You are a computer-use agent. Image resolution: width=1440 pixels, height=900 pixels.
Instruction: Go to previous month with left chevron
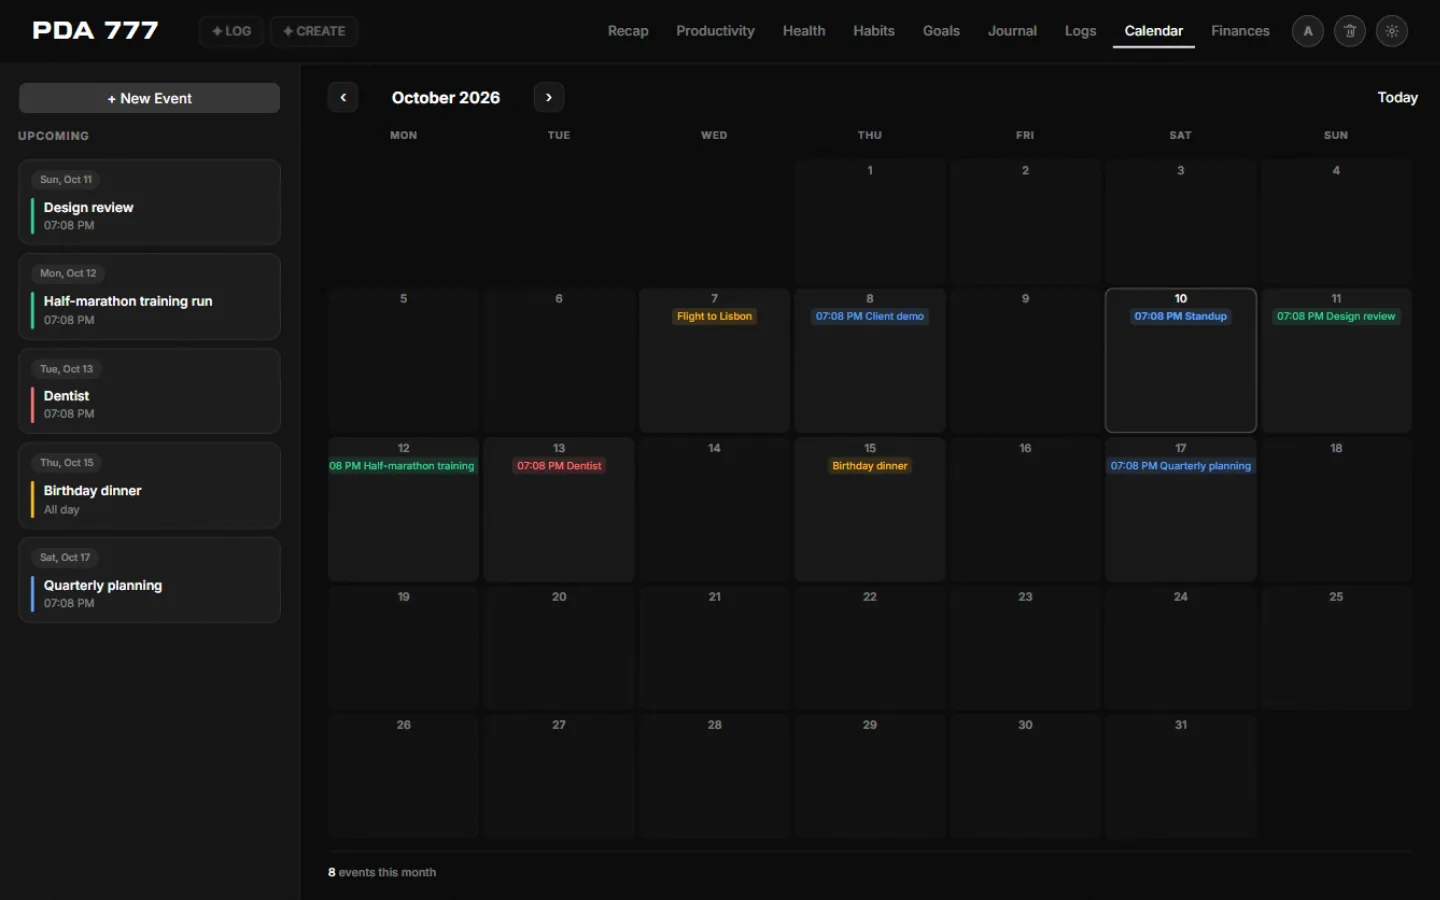pos(343,97)
